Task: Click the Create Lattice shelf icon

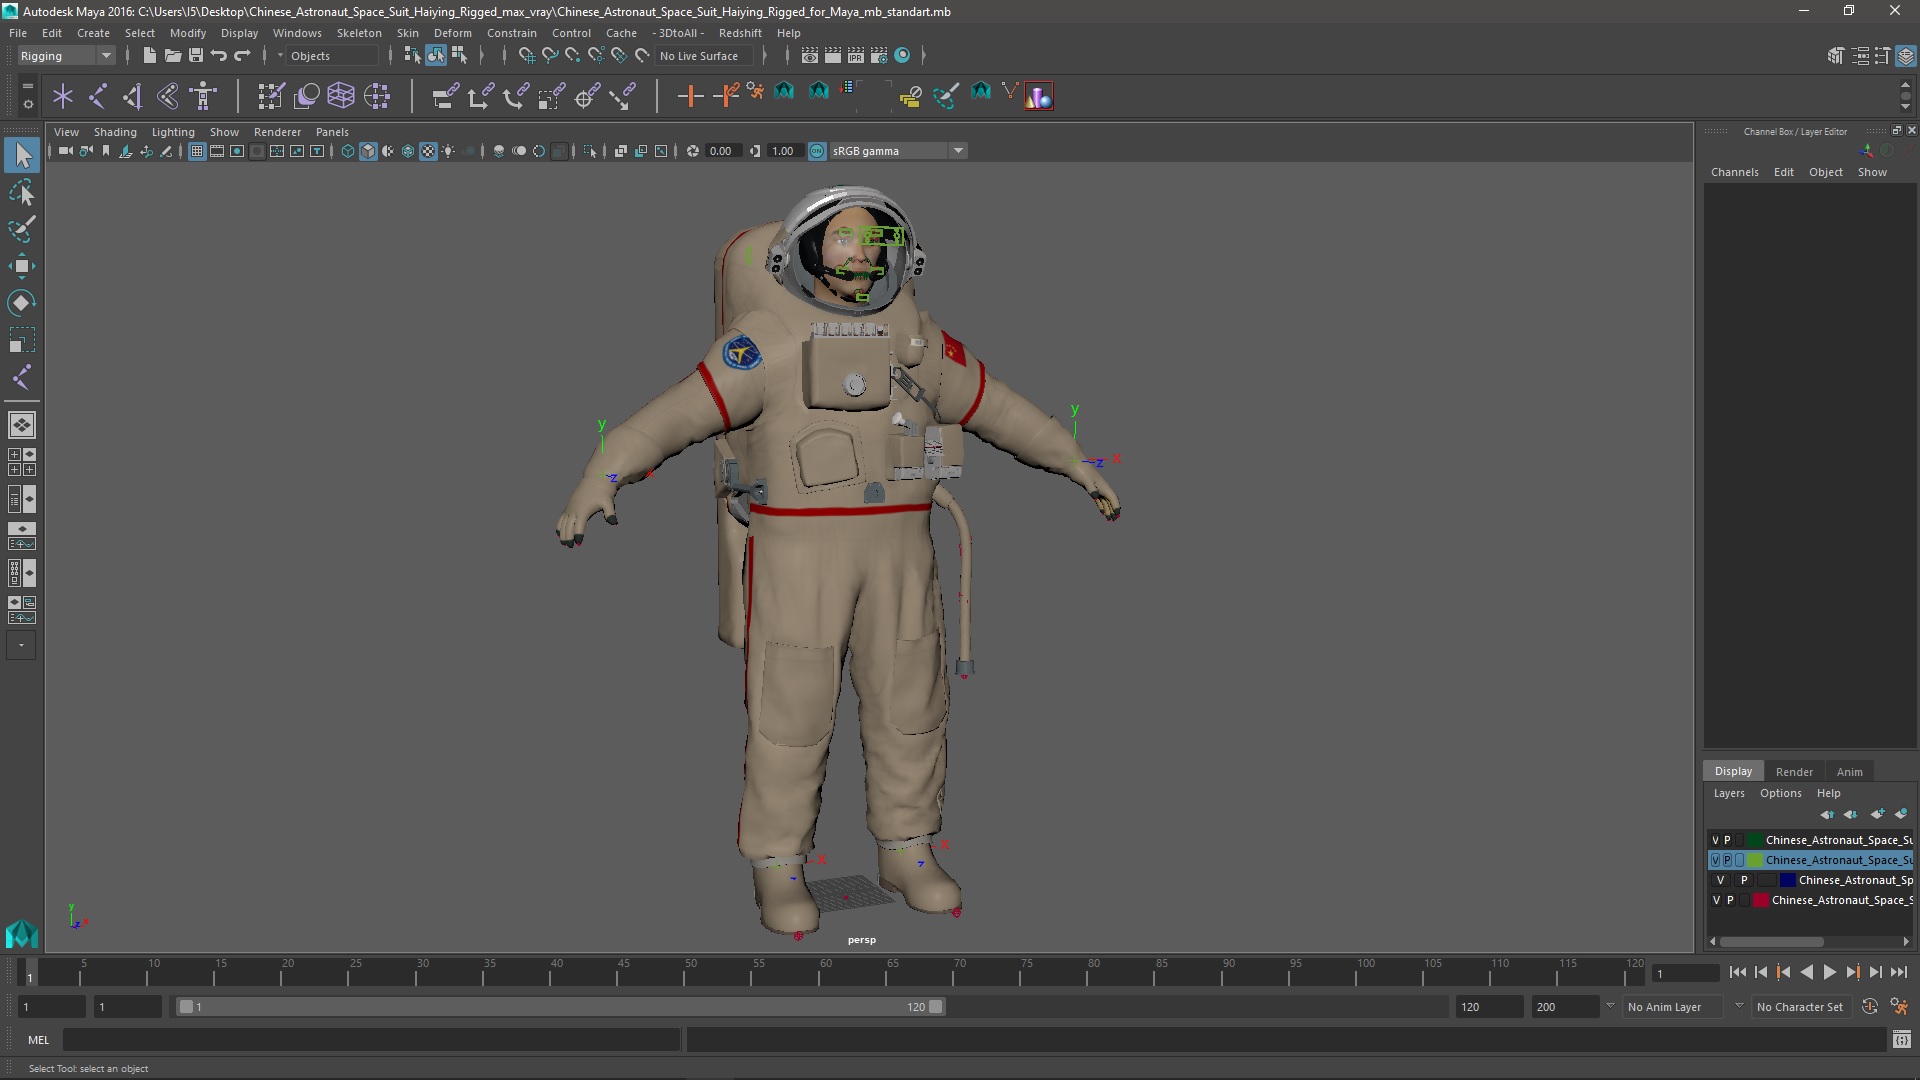Action: [x=341, y=96]
